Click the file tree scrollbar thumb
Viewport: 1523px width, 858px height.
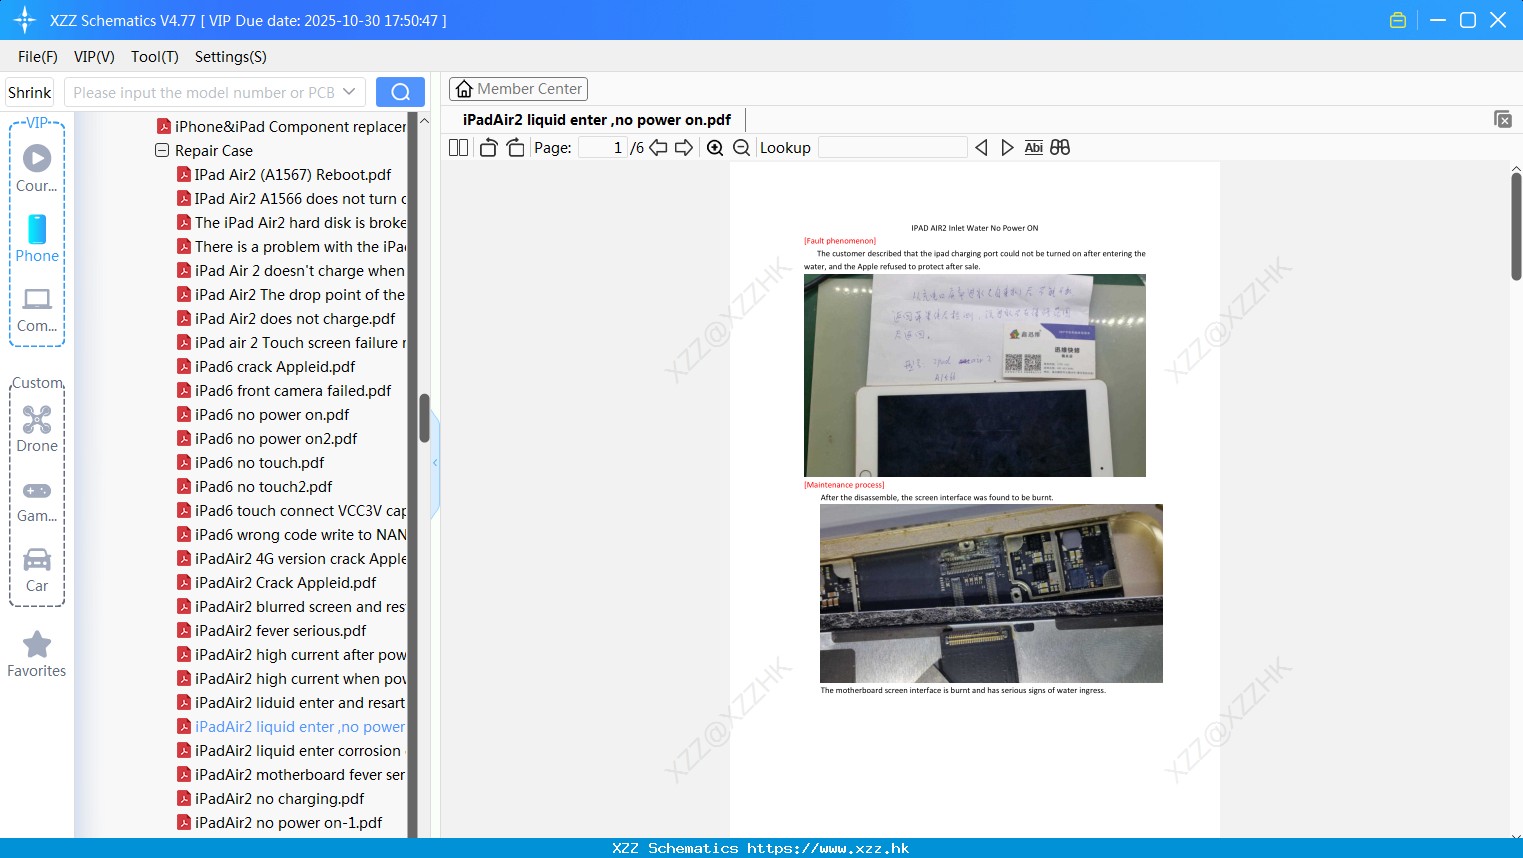(x=424, y=418)
